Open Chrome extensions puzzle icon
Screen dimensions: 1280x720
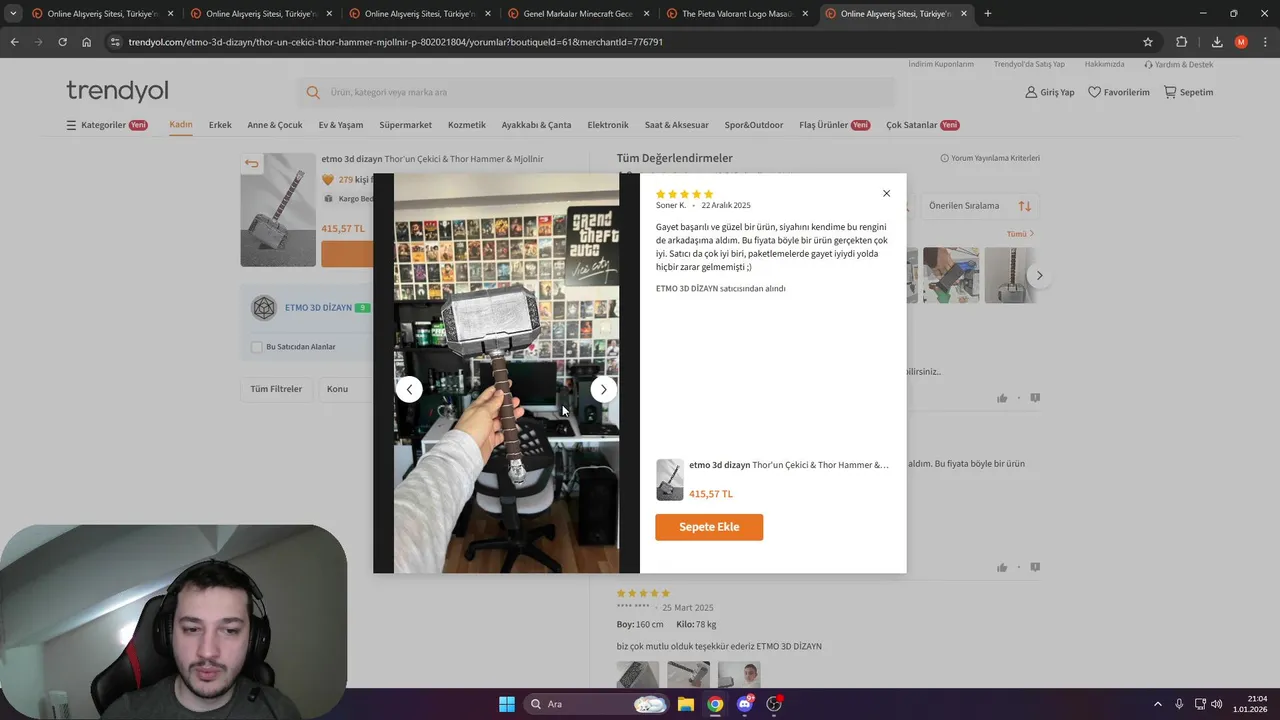(x=1182, y=42)
